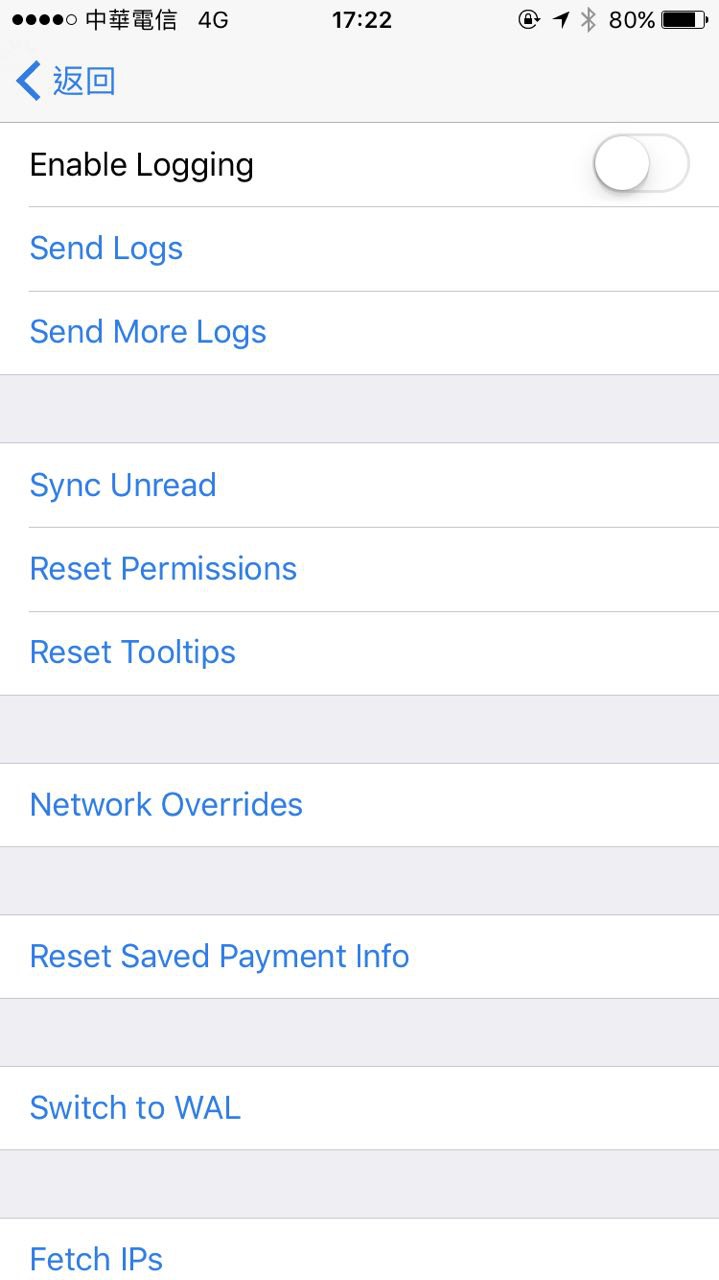
Task: Tap the Enable Logging label text
Action: coord(141,165)
